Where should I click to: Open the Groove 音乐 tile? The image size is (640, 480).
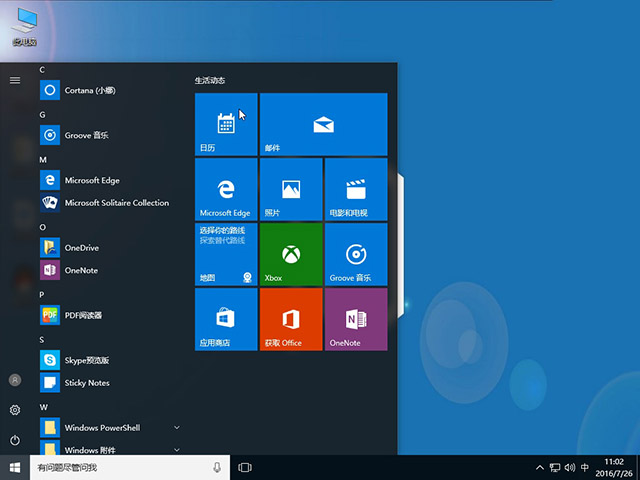pyautogui.click(x=355, y=254)
